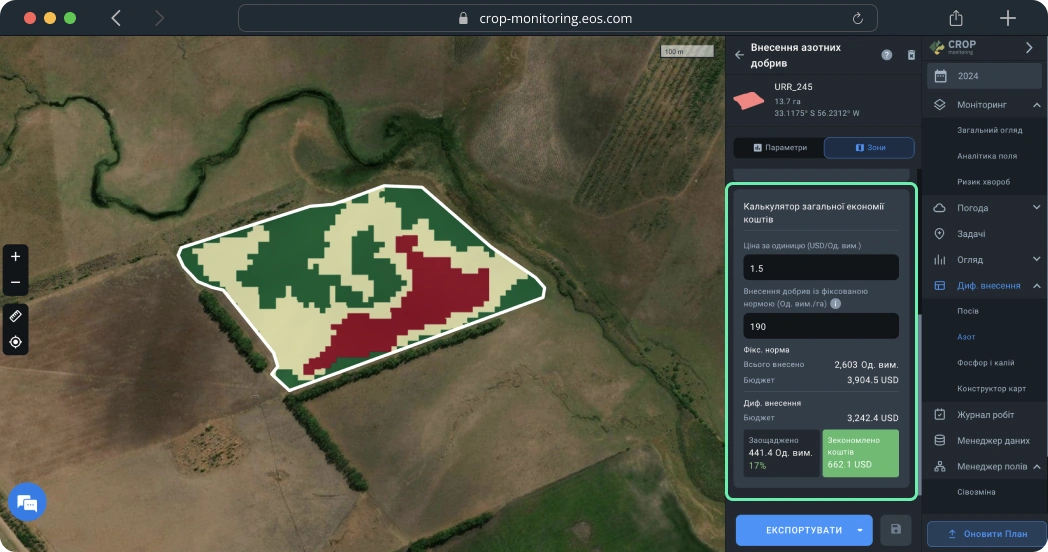Viewport: 1048px width, 552px height.
Task: Collapse the Моніторинг section
Action: tap(1034, 104)
